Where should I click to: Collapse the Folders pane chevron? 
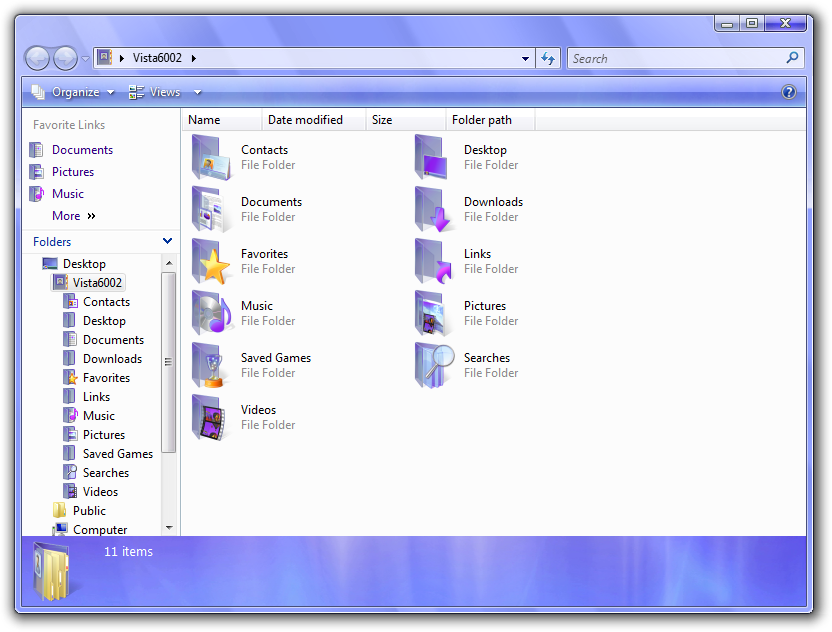click(x=167, y=241)
